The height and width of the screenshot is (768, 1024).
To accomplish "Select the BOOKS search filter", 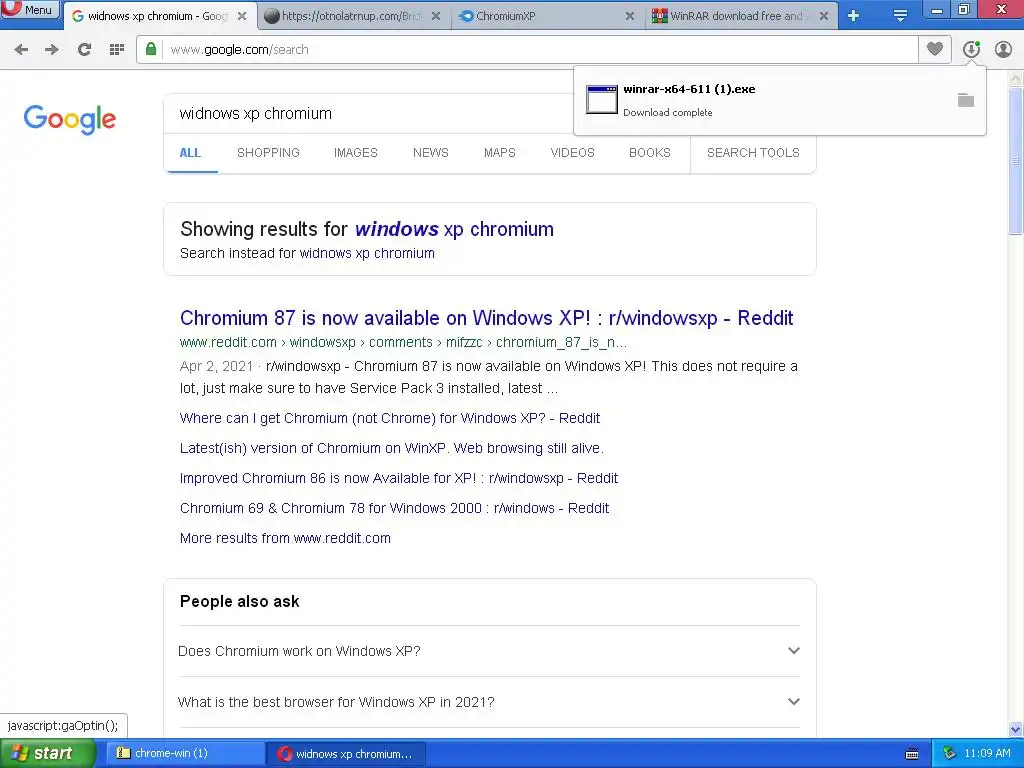I will pyautogui.click(x=650, y=153).
